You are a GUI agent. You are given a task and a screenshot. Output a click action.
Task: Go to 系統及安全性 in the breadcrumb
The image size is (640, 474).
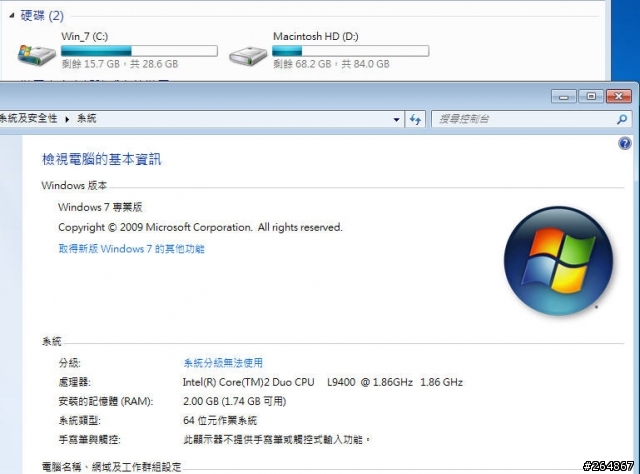pos(28,118)
